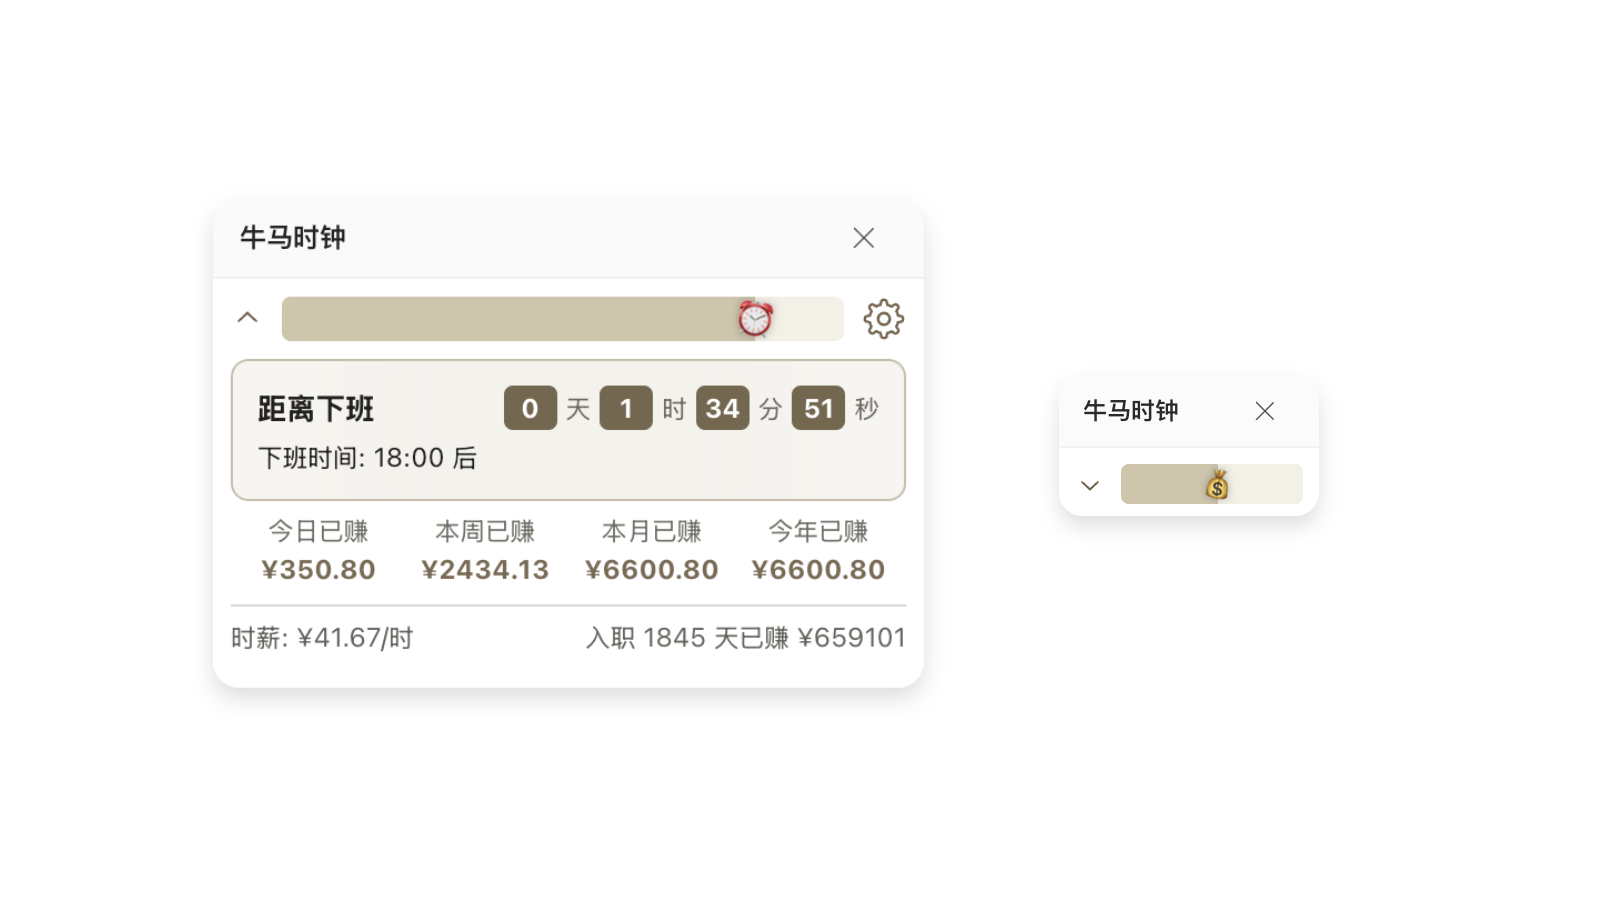Click the 今年已赚 earnings amount
The height and width of the screenshot is (900, 1600).
coord(818,570)
